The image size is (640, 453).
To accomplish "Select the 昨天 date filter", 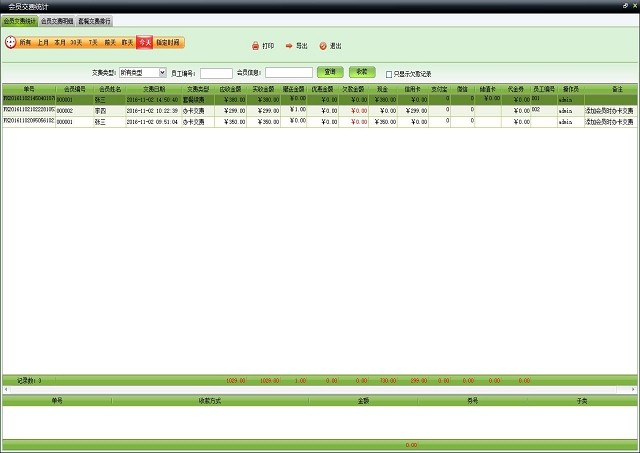I will point(127,43).
